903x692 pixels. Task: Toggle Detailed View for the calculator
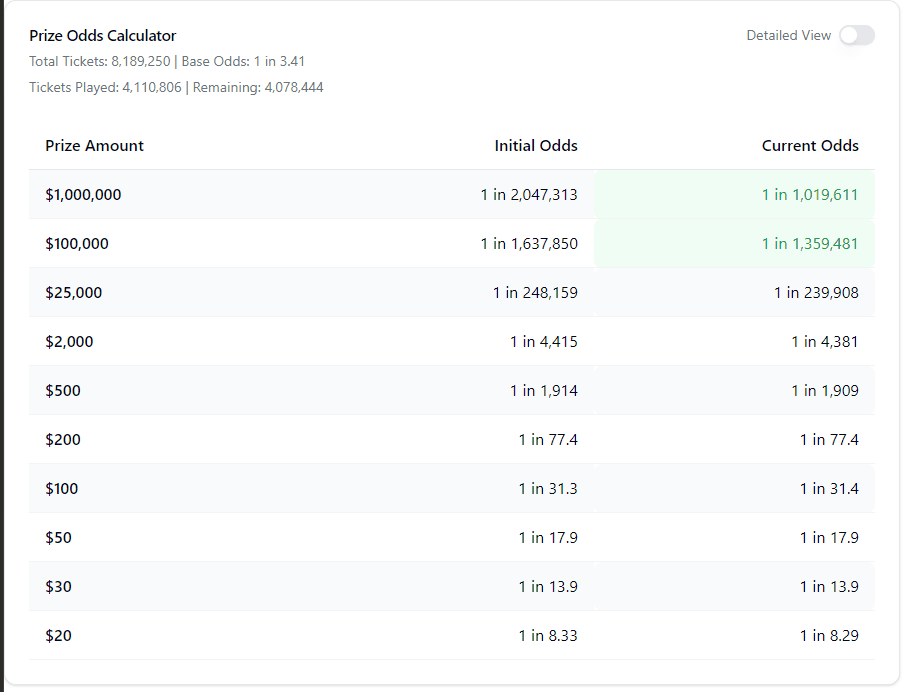point(857,35)
